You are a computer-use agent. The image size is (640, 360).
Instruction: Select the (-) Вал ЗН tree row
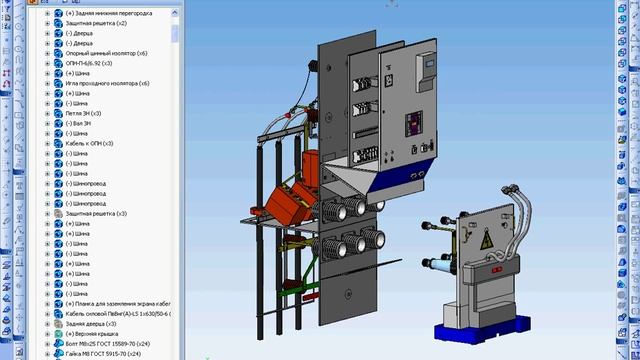pyautogui.click(x=78, y=123)
